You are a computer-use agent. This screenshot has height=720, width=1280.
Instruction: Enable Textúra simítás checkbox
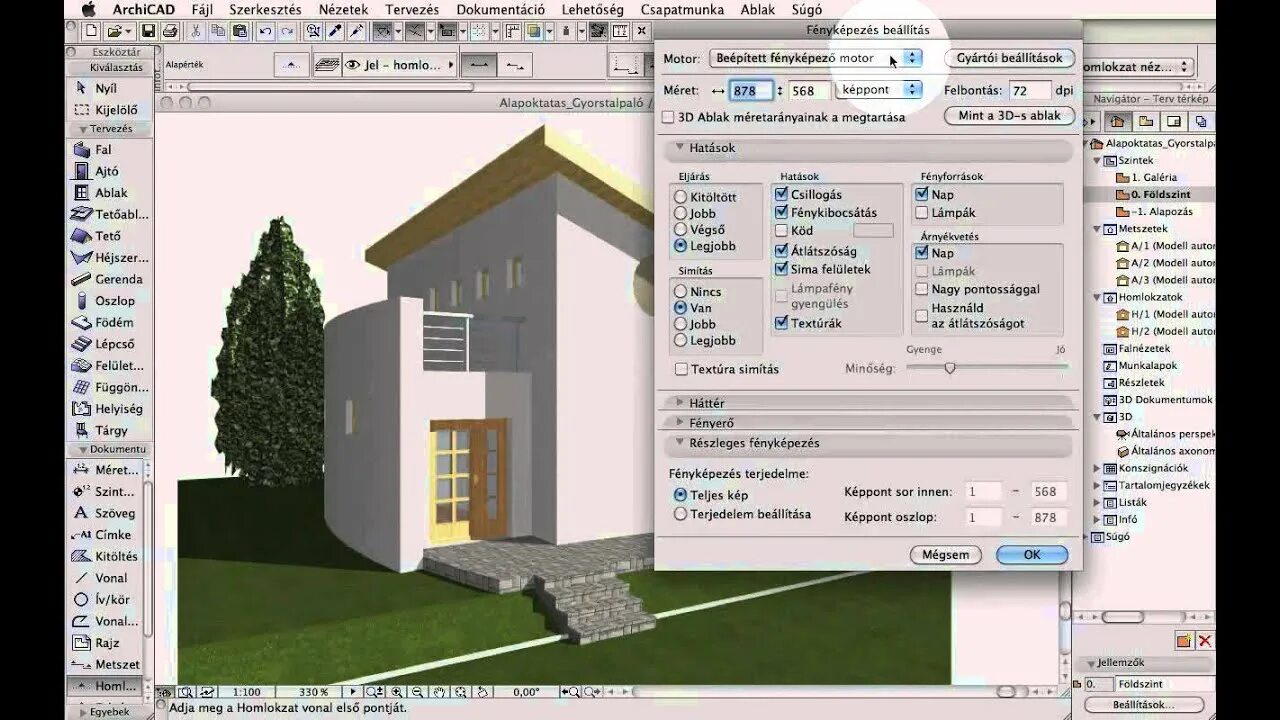click(681, 369)
